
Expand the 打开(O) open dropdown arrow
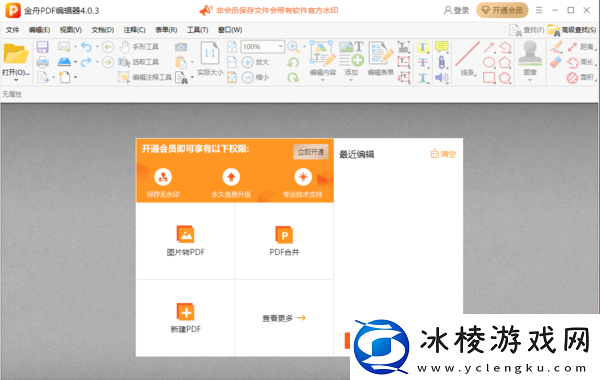click(x=16, y=80)
